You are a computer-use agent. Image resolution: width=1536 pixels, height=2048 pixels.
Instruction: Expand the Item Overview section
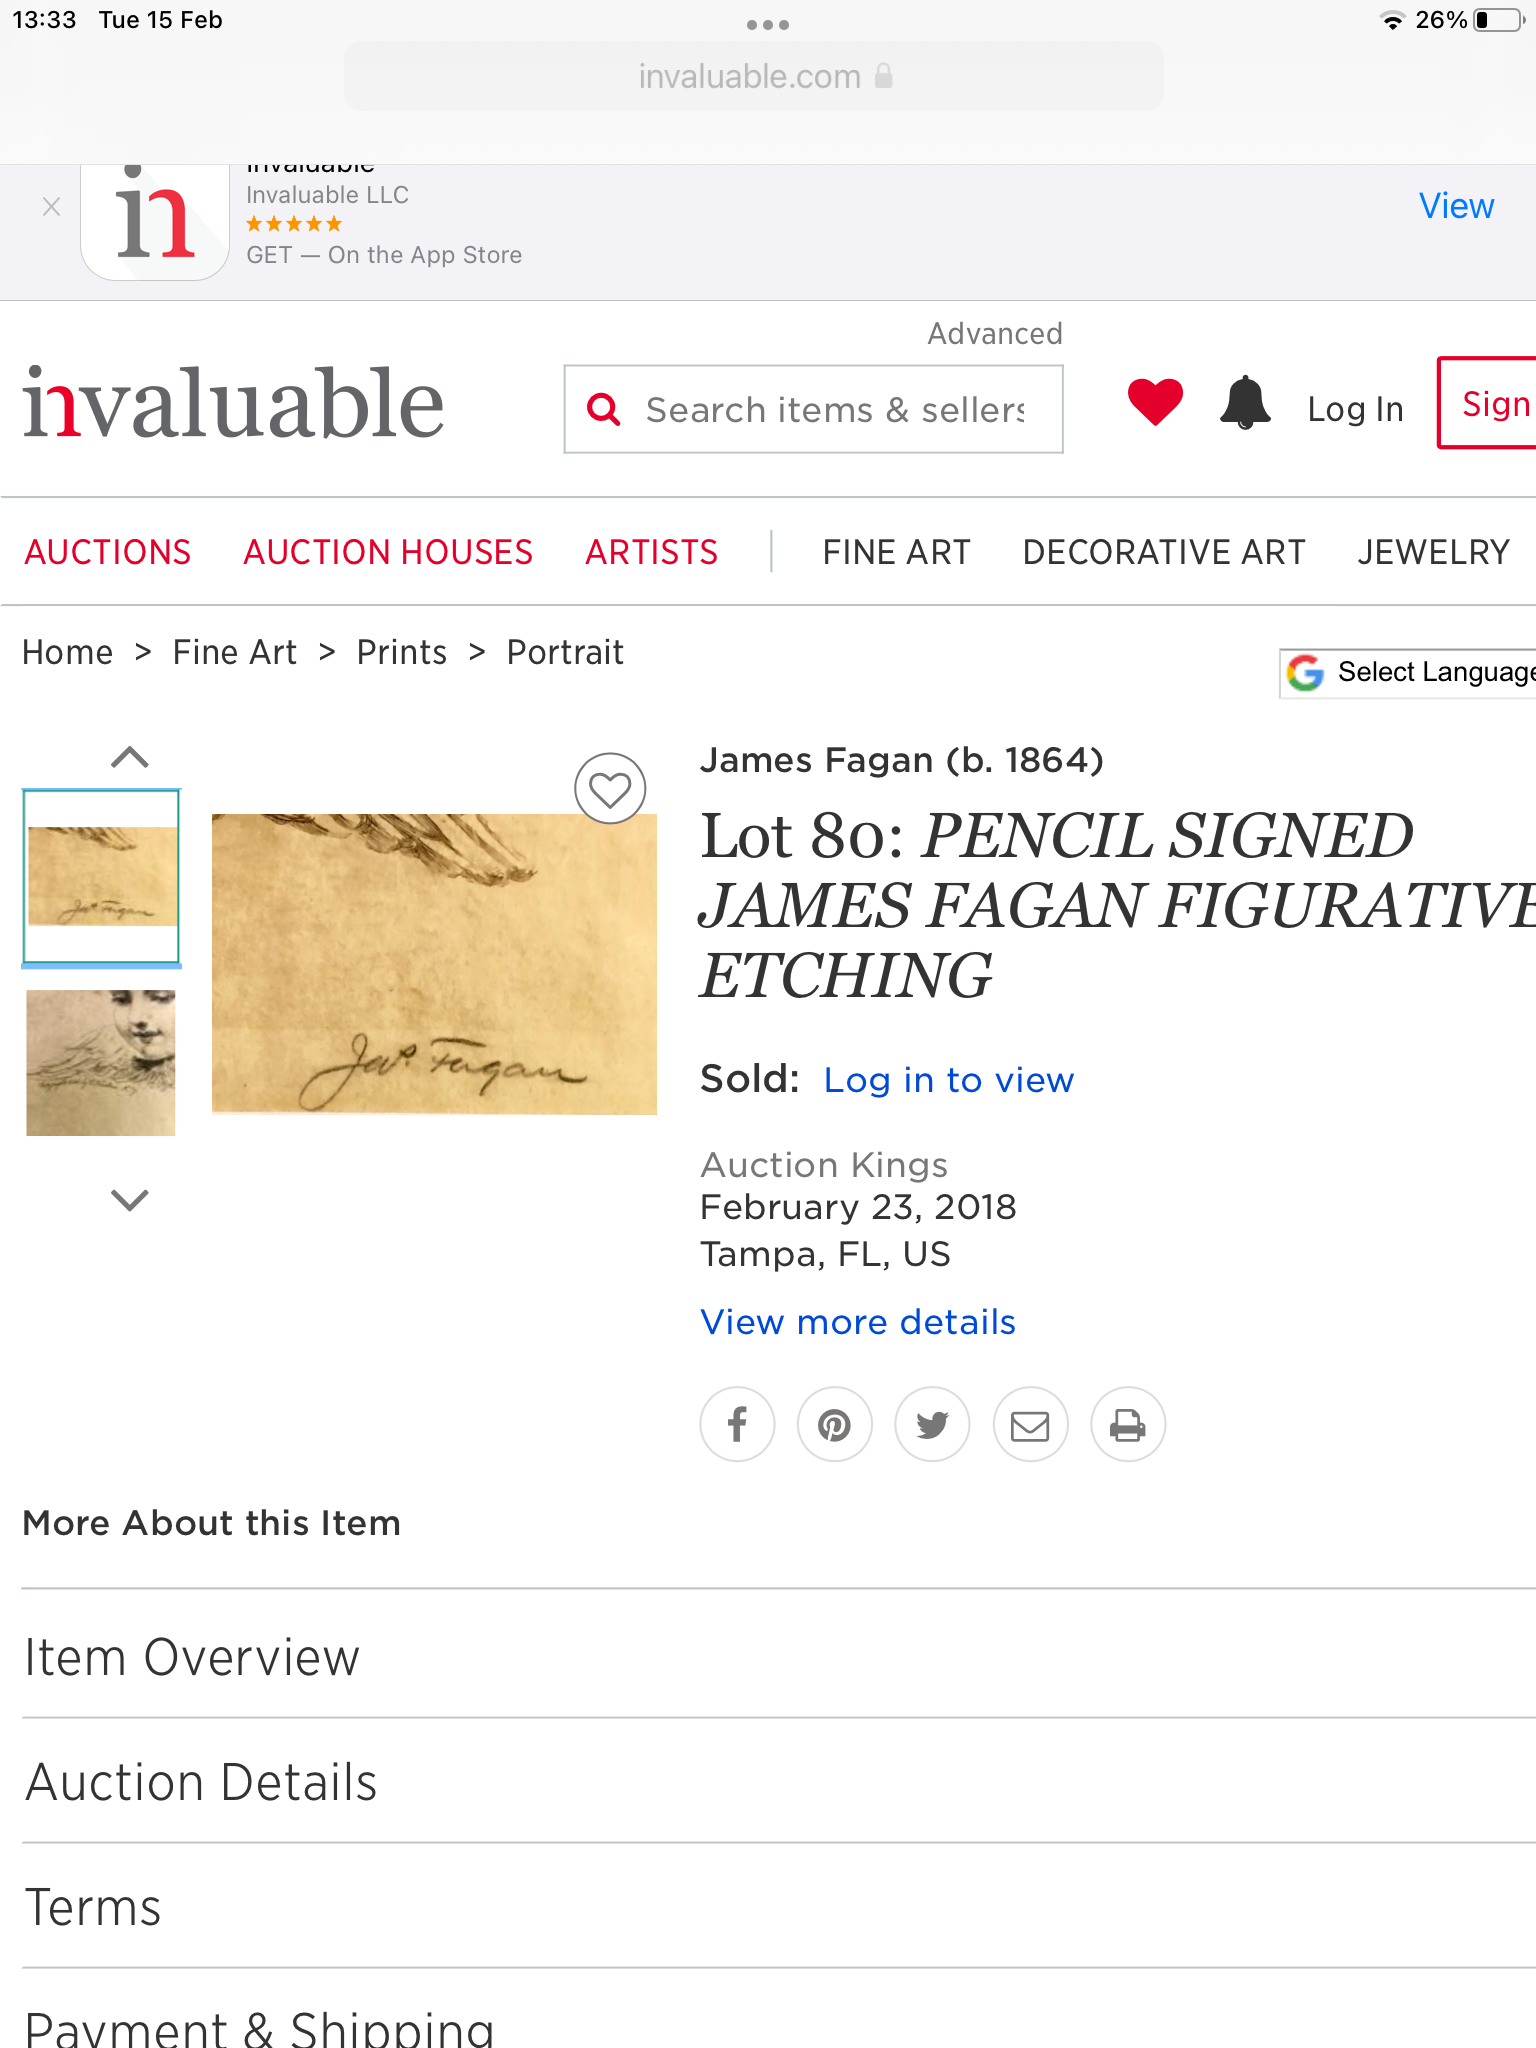point(192,1657)
